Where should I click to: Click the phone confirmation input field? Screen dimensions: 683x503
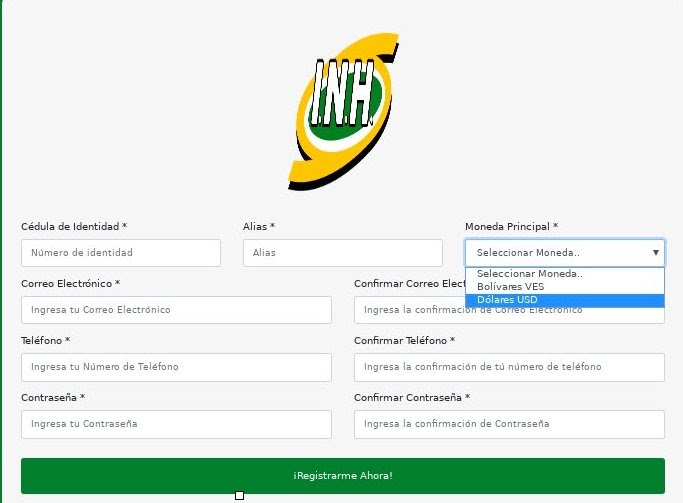coord(509,367)
